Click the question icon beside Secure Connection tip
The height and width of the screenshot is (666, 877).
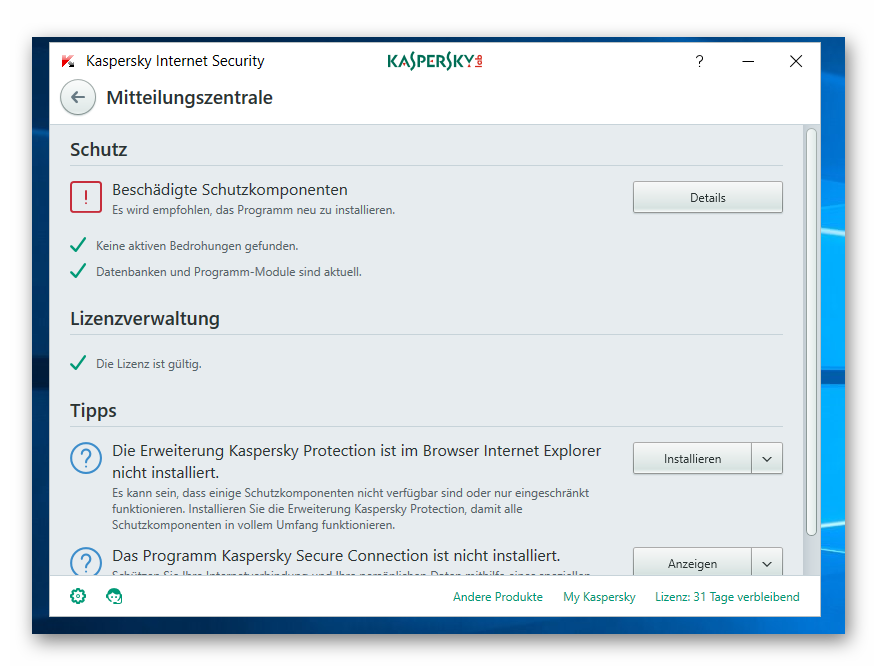[x=86, y=561]
